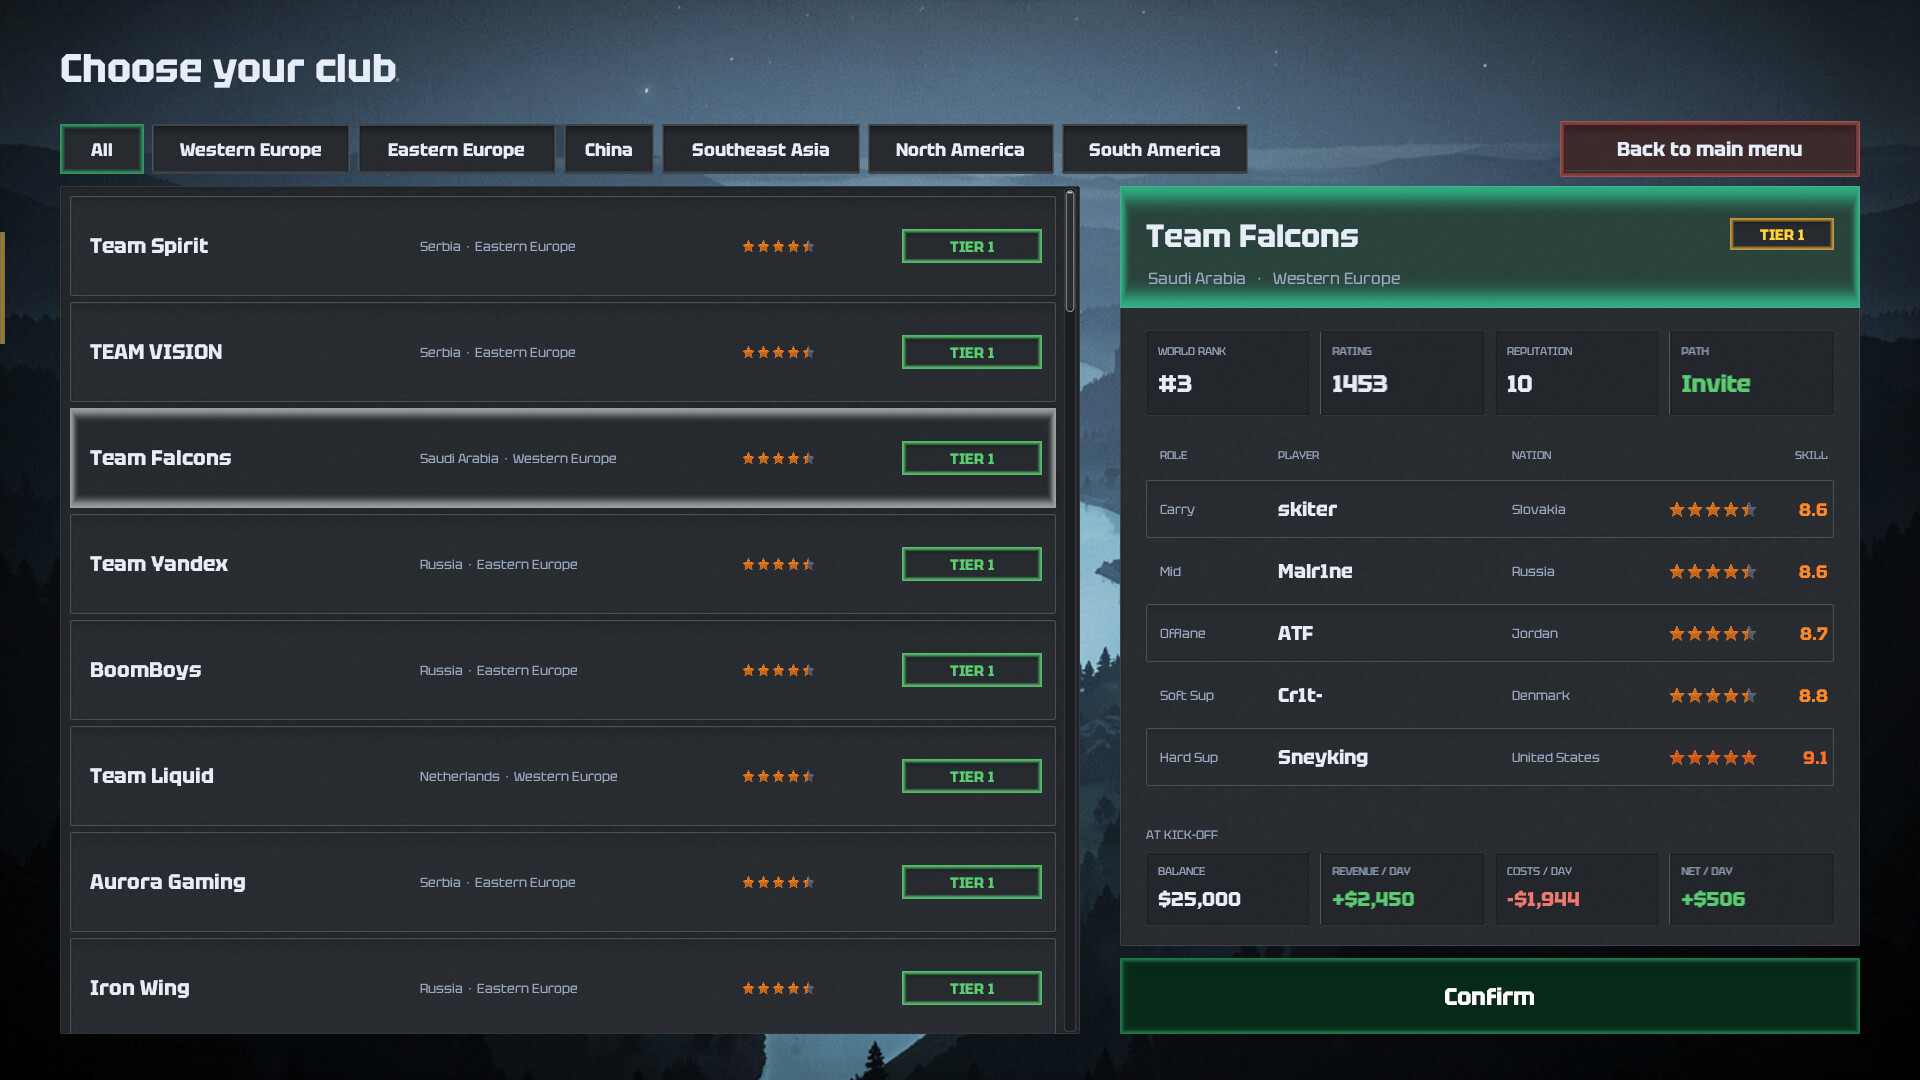Image resolution: width=1920 pixels, height=1080 pixels.
Task: Pick the Iron Wing club
Action: pyautogui.click(x=563, y=986)
